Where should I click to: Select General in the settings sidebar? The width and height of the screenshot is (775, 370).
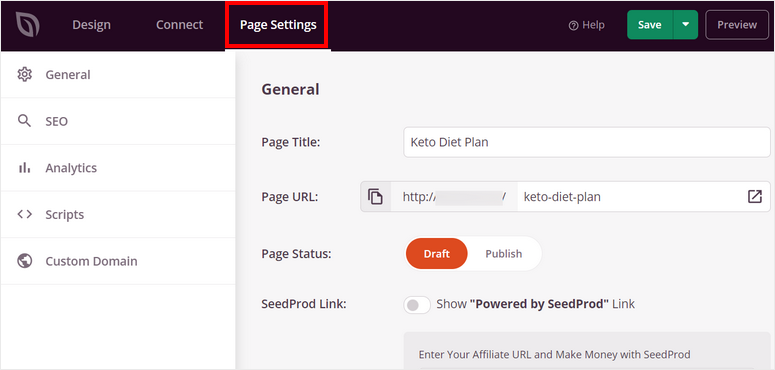pos(118,75)
